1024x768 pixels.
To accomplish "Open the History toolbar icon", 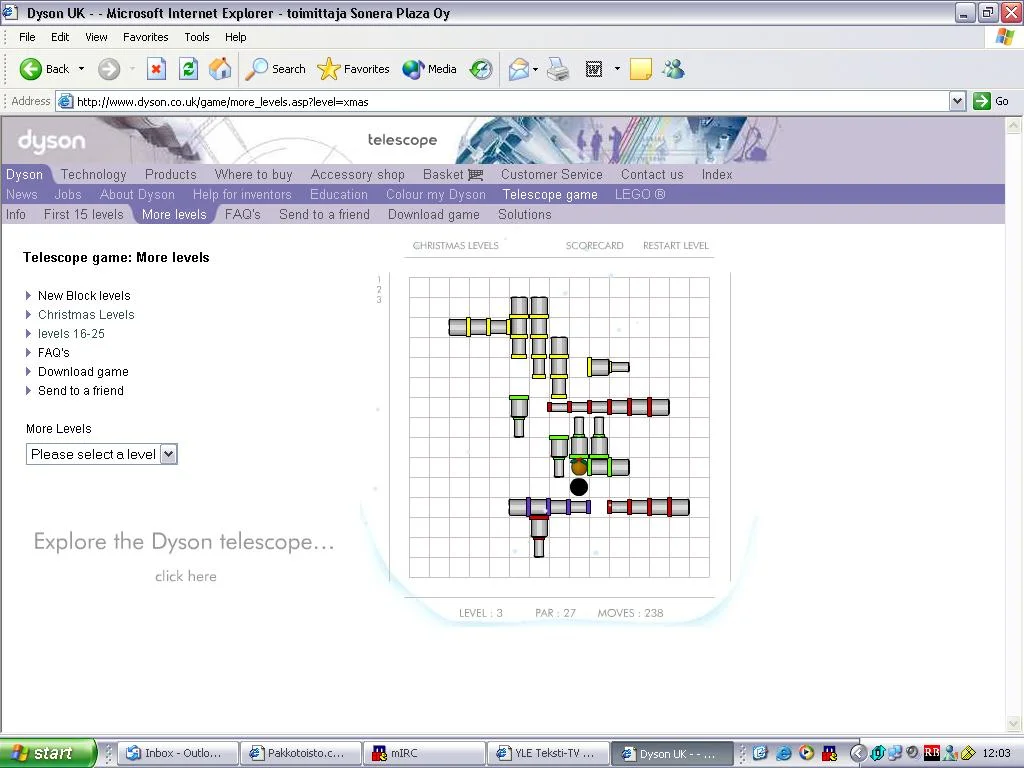I will (481, 69).
